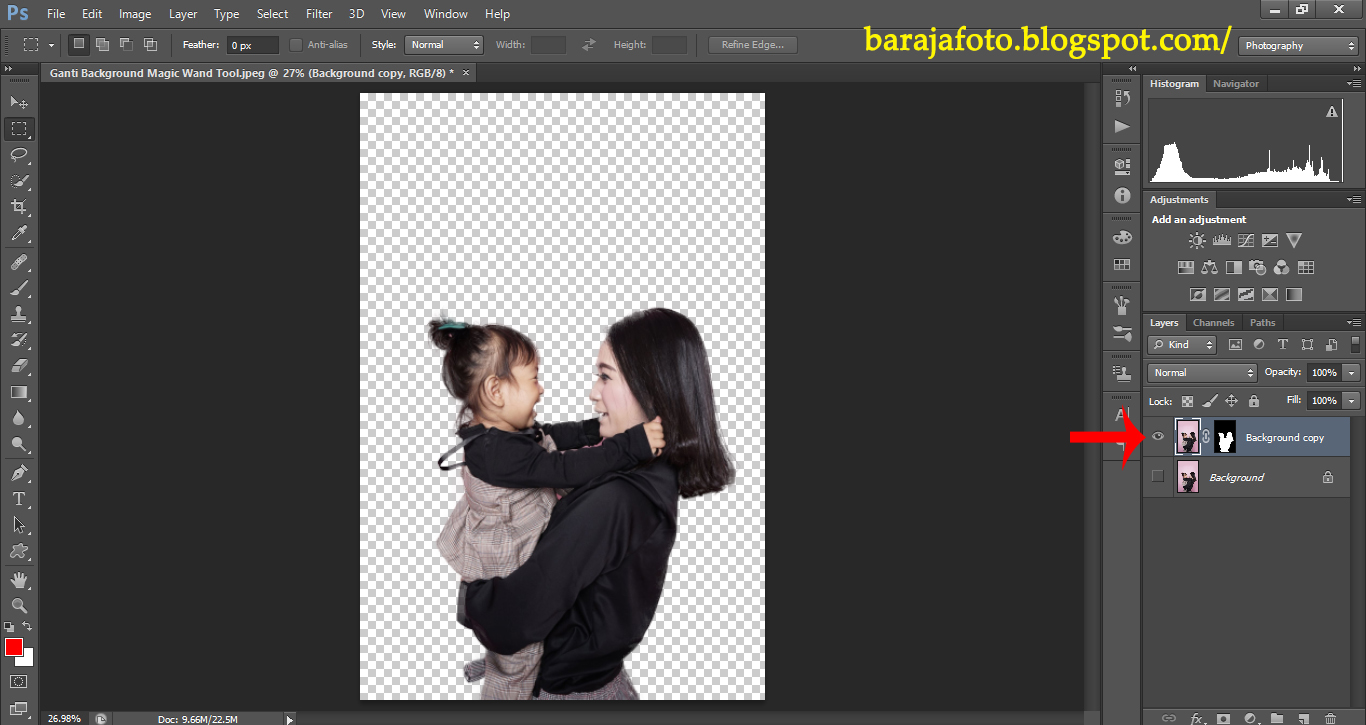Click the layer mask link icon
The width and height of the screenshot is (1366, 725).
[x=1206, y=437]
